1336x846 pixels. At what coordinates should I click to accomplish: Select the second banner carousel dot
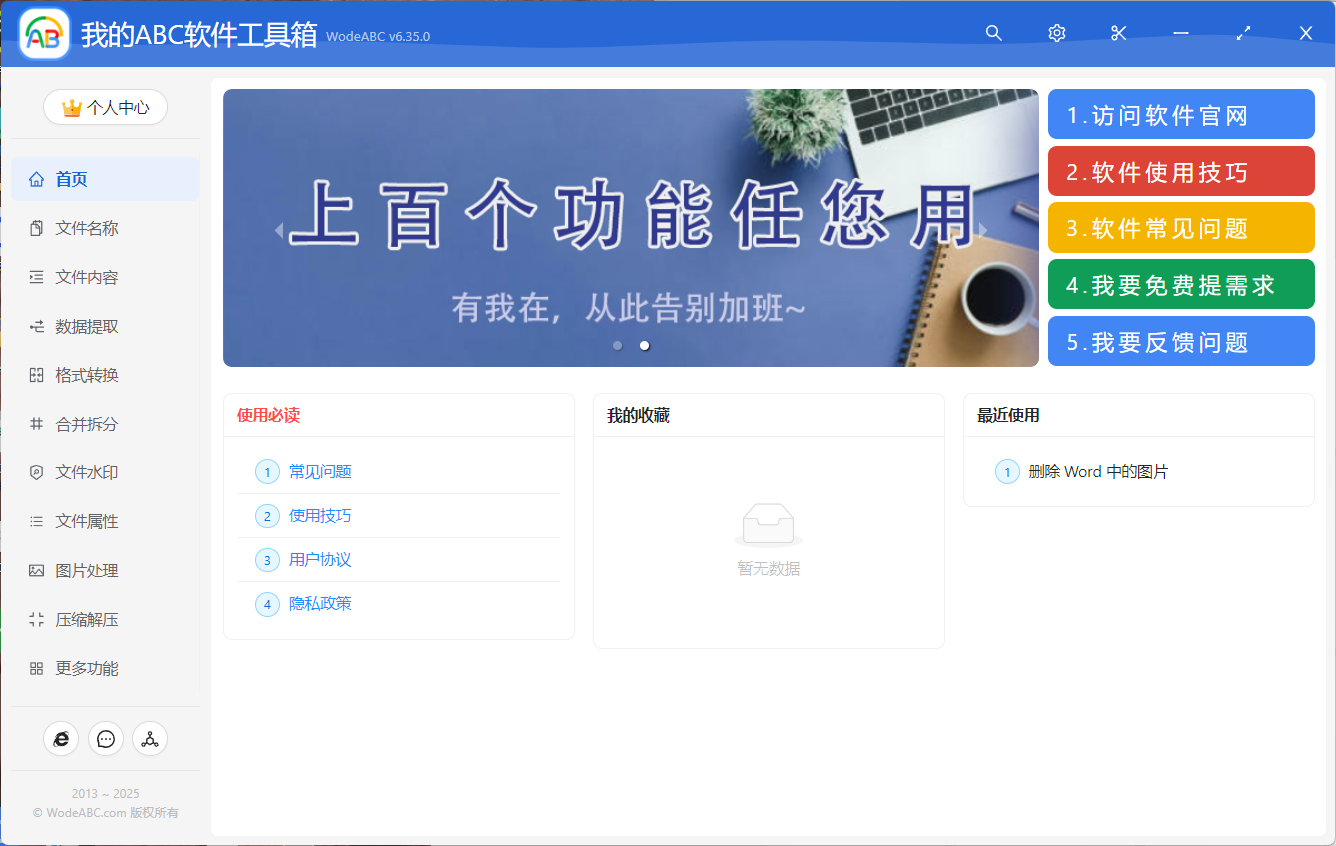[x=645, y=346]
